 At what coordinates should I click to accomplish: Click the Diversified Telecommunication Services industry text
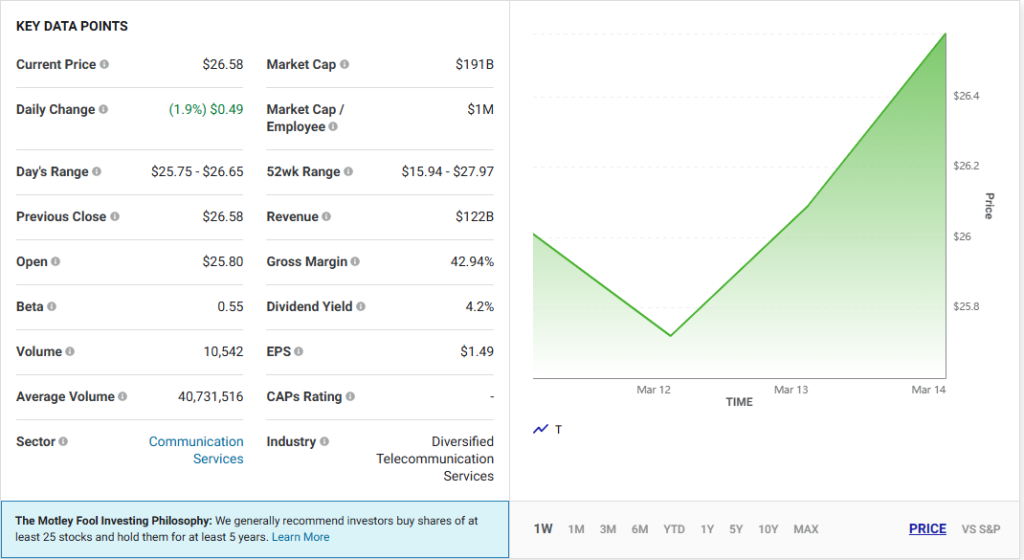click(x=435, y=459)
